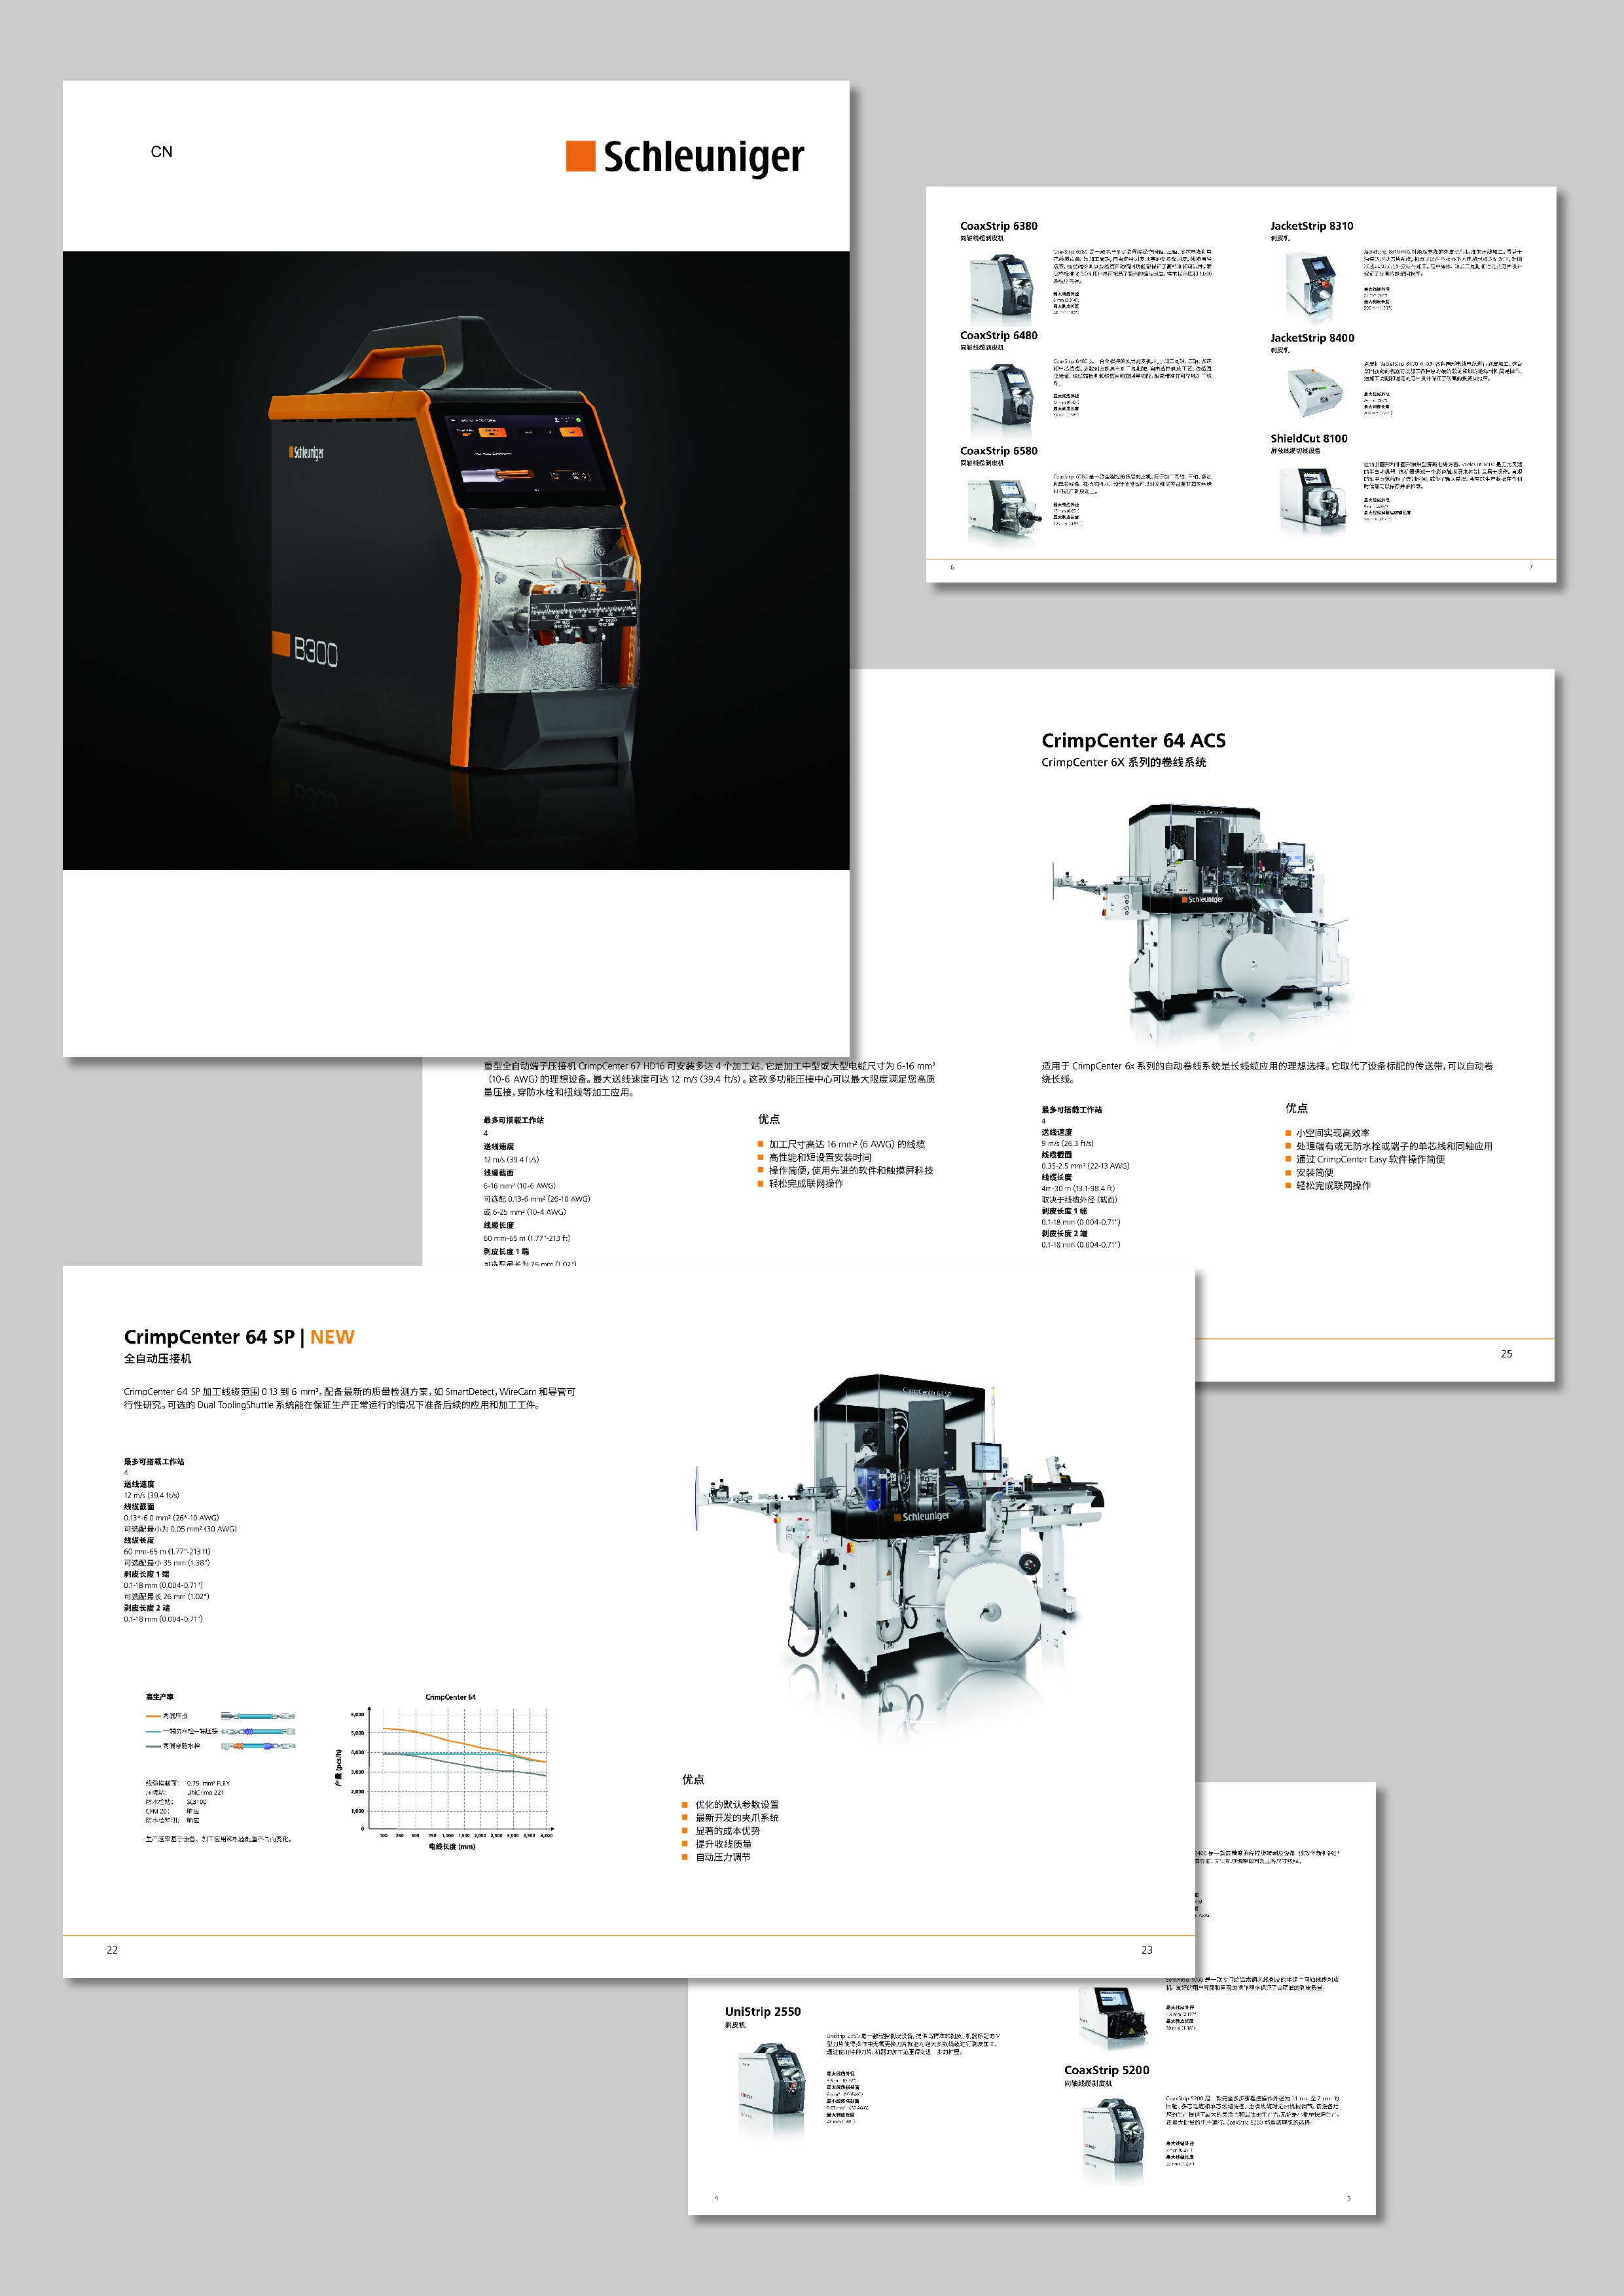The height and width of the screenshot is (2296, 1624).
Task: Click the chart axis label "电线长度 (mm)"
Action: (452, 1846)
